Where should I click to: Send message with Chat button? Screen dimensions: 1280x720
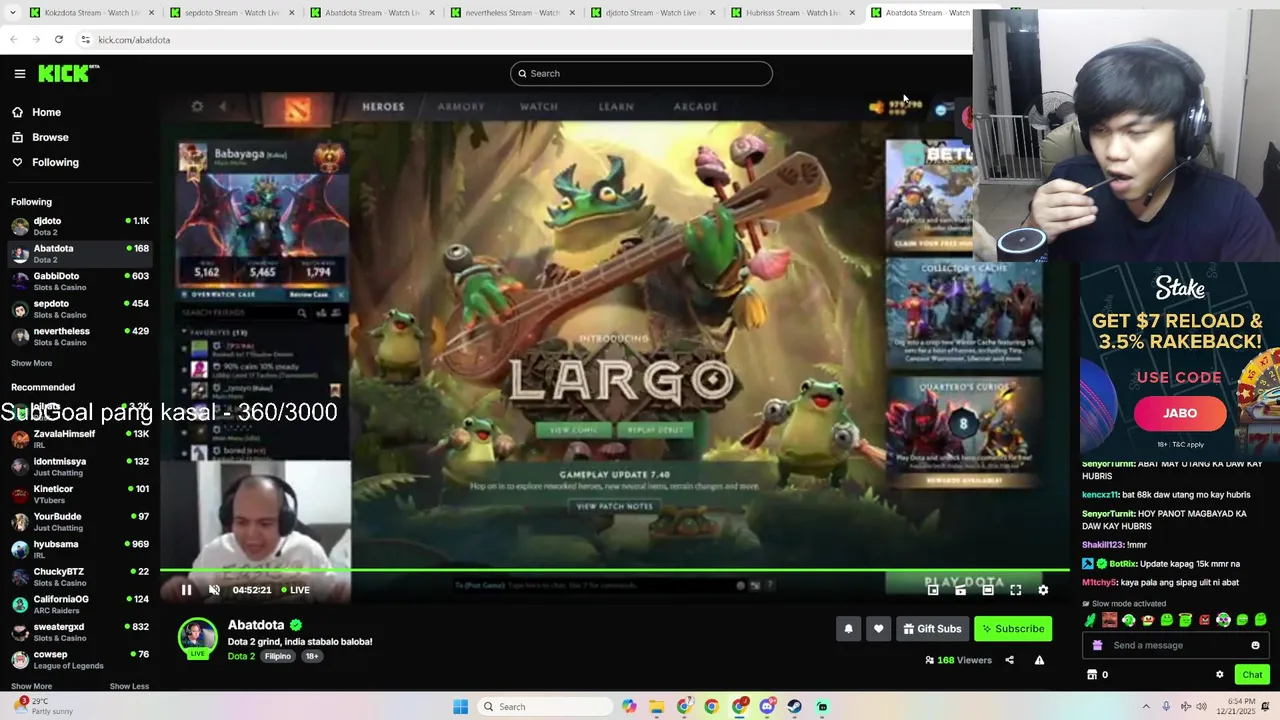(x=1252, y=675)
